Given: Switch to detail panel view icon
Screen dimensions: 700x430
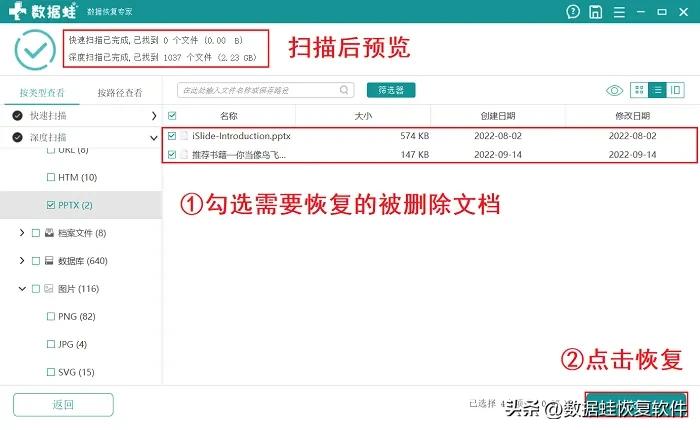Looking at the screenshot, I should click(x=675, y=90).
